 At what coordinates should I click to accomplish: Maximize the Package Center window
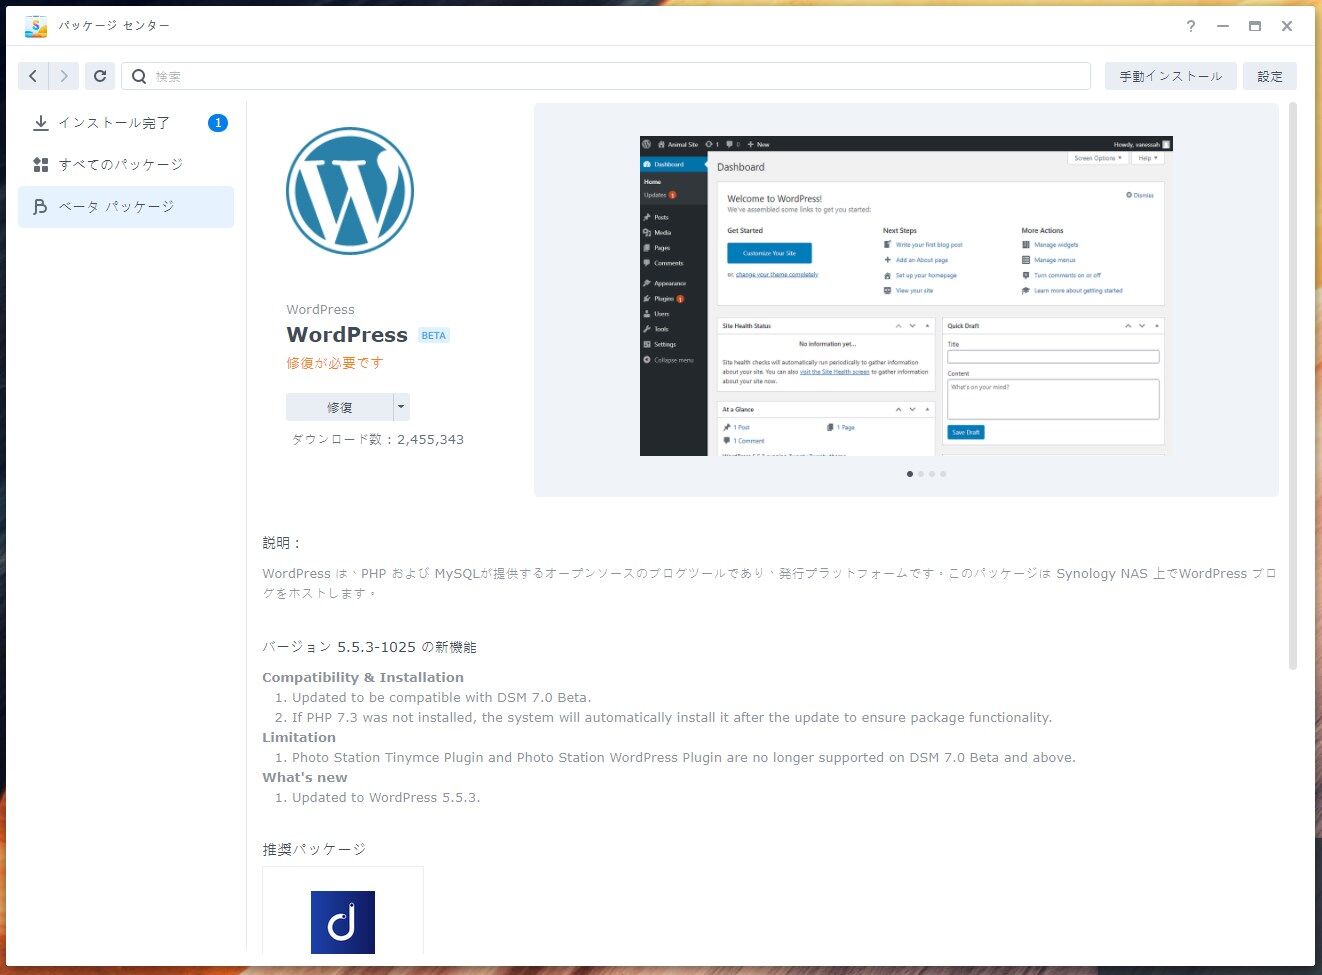(1255, 26)
